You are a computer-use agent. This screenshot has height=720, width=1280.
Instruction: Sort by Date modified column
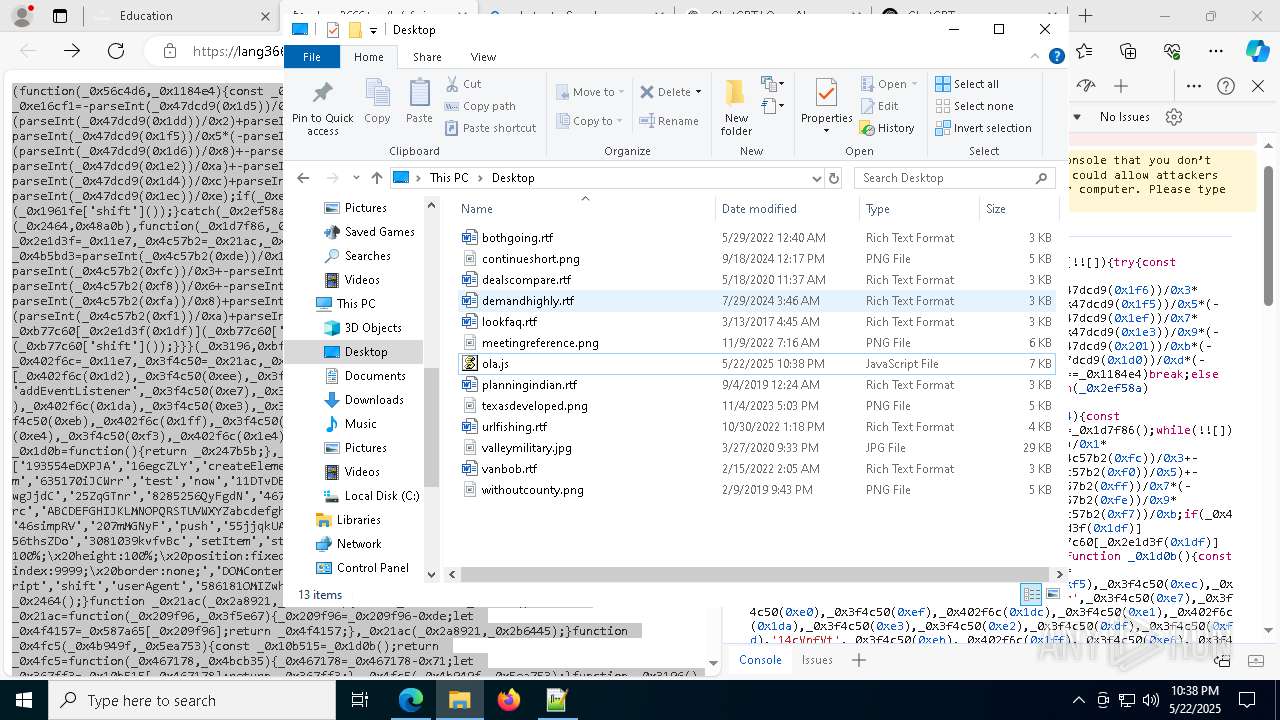[x=787, y=209]
